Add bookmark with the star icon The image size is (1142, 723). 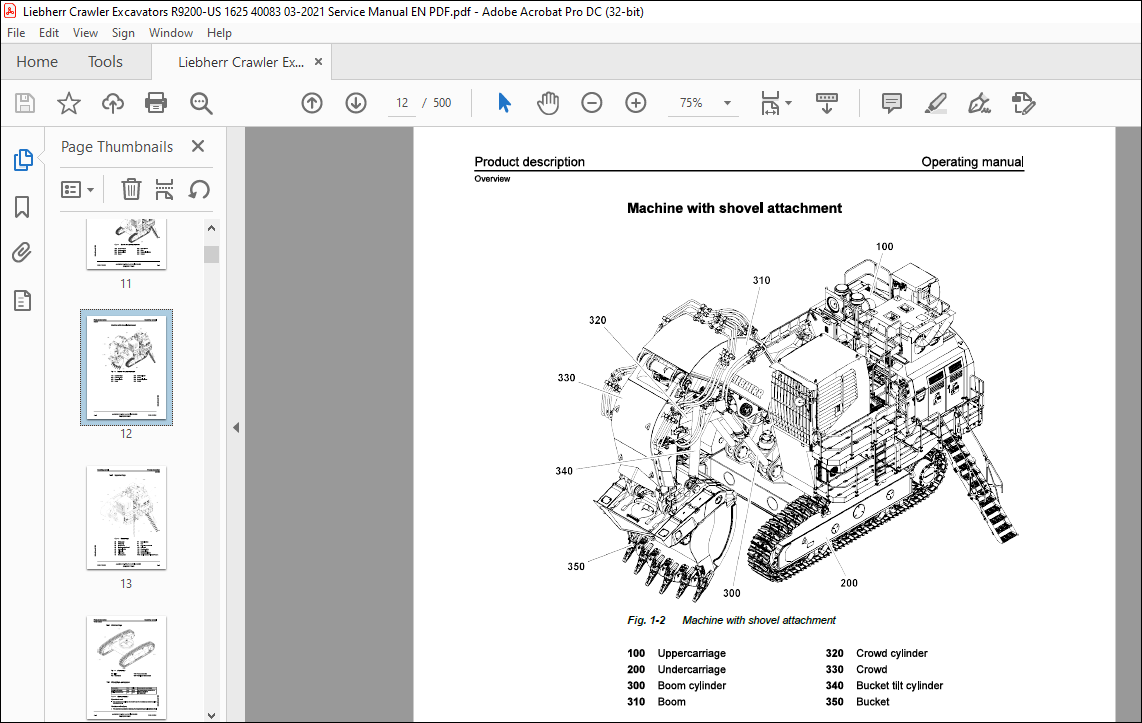[68, 103]
